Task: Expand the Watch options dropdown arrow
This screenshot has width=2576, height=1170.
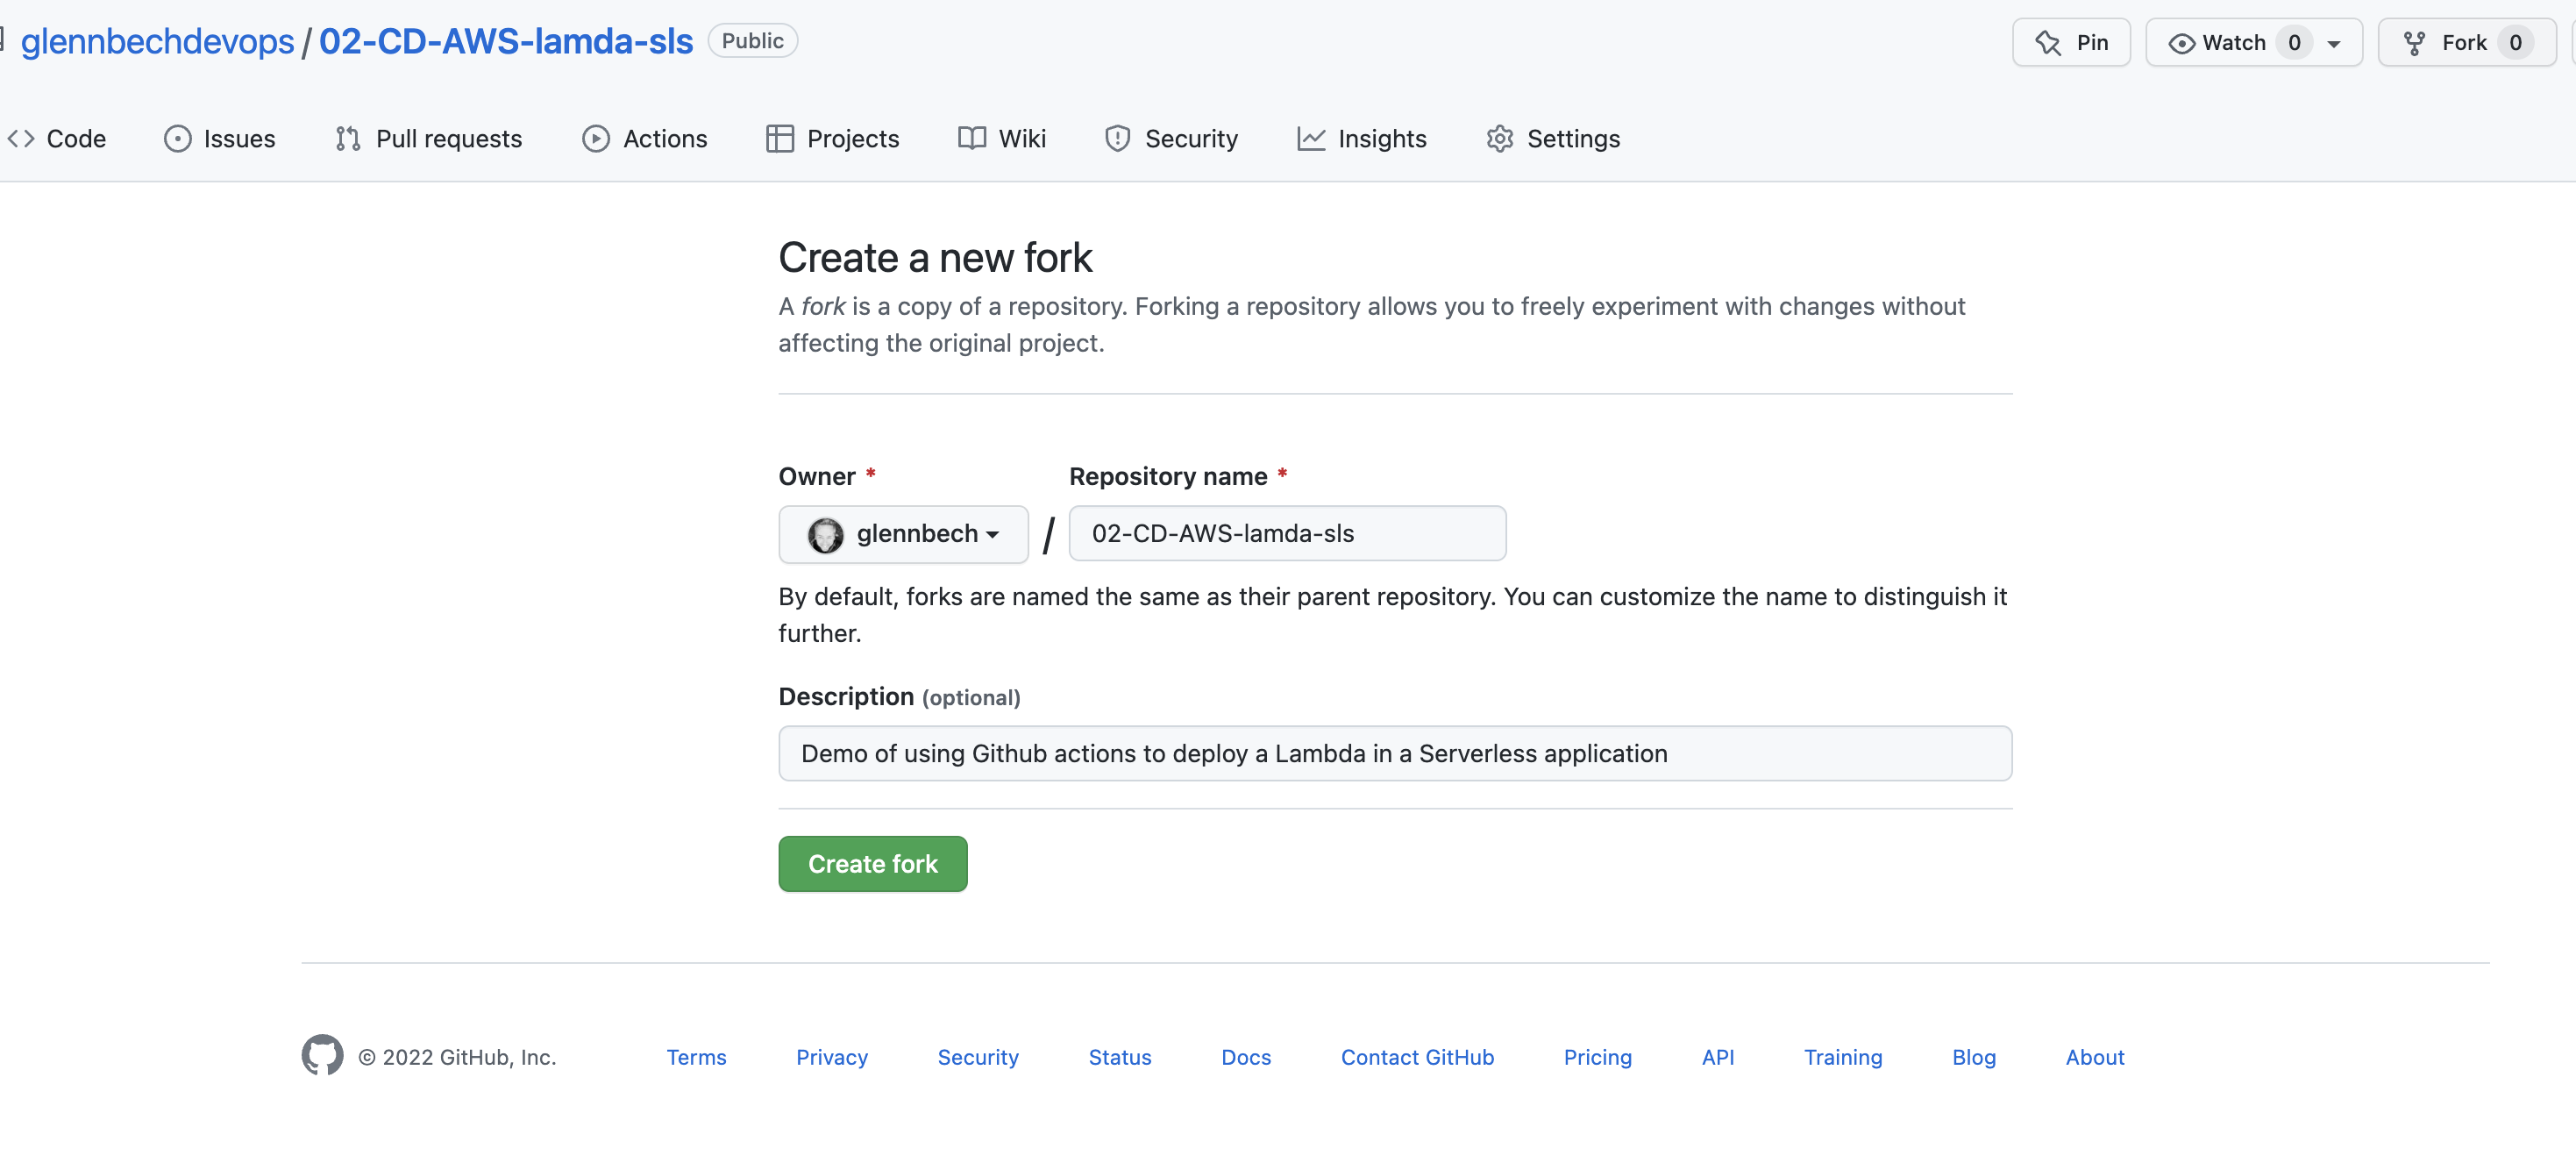Action: pyautogui.click(x=2334, y=43)
